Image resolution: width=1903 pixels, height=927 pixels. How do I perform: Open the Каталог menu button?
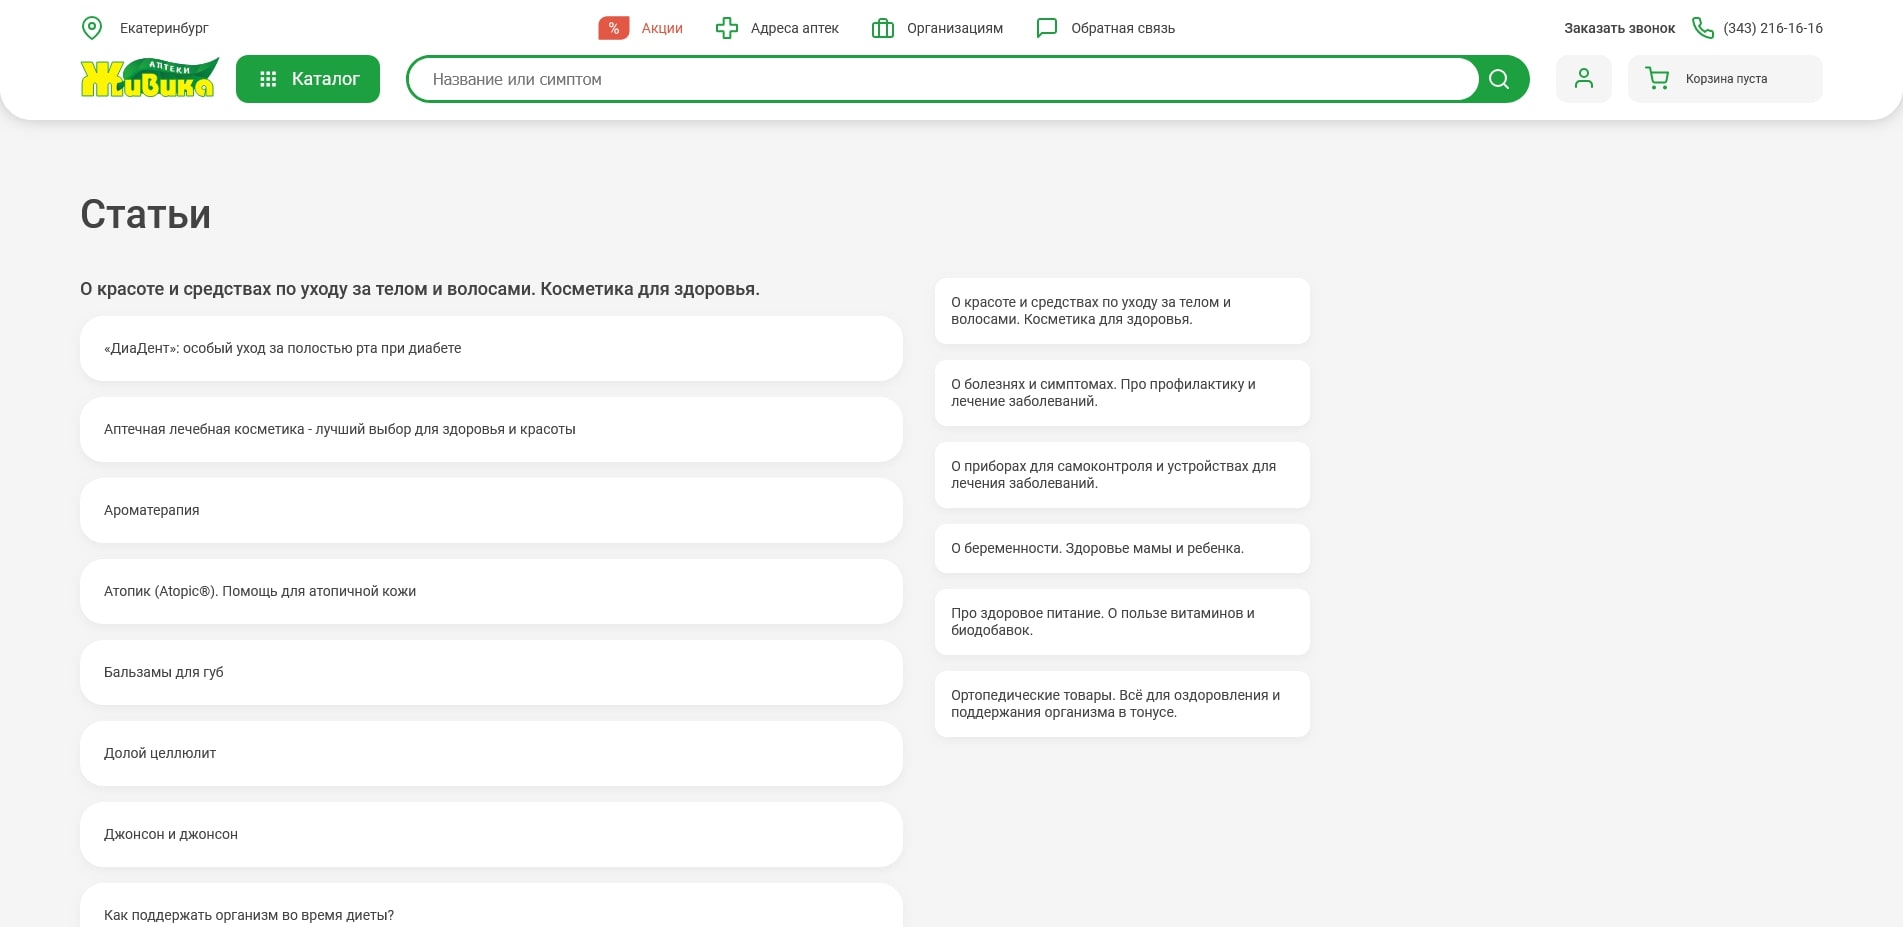tap(308, 79)
